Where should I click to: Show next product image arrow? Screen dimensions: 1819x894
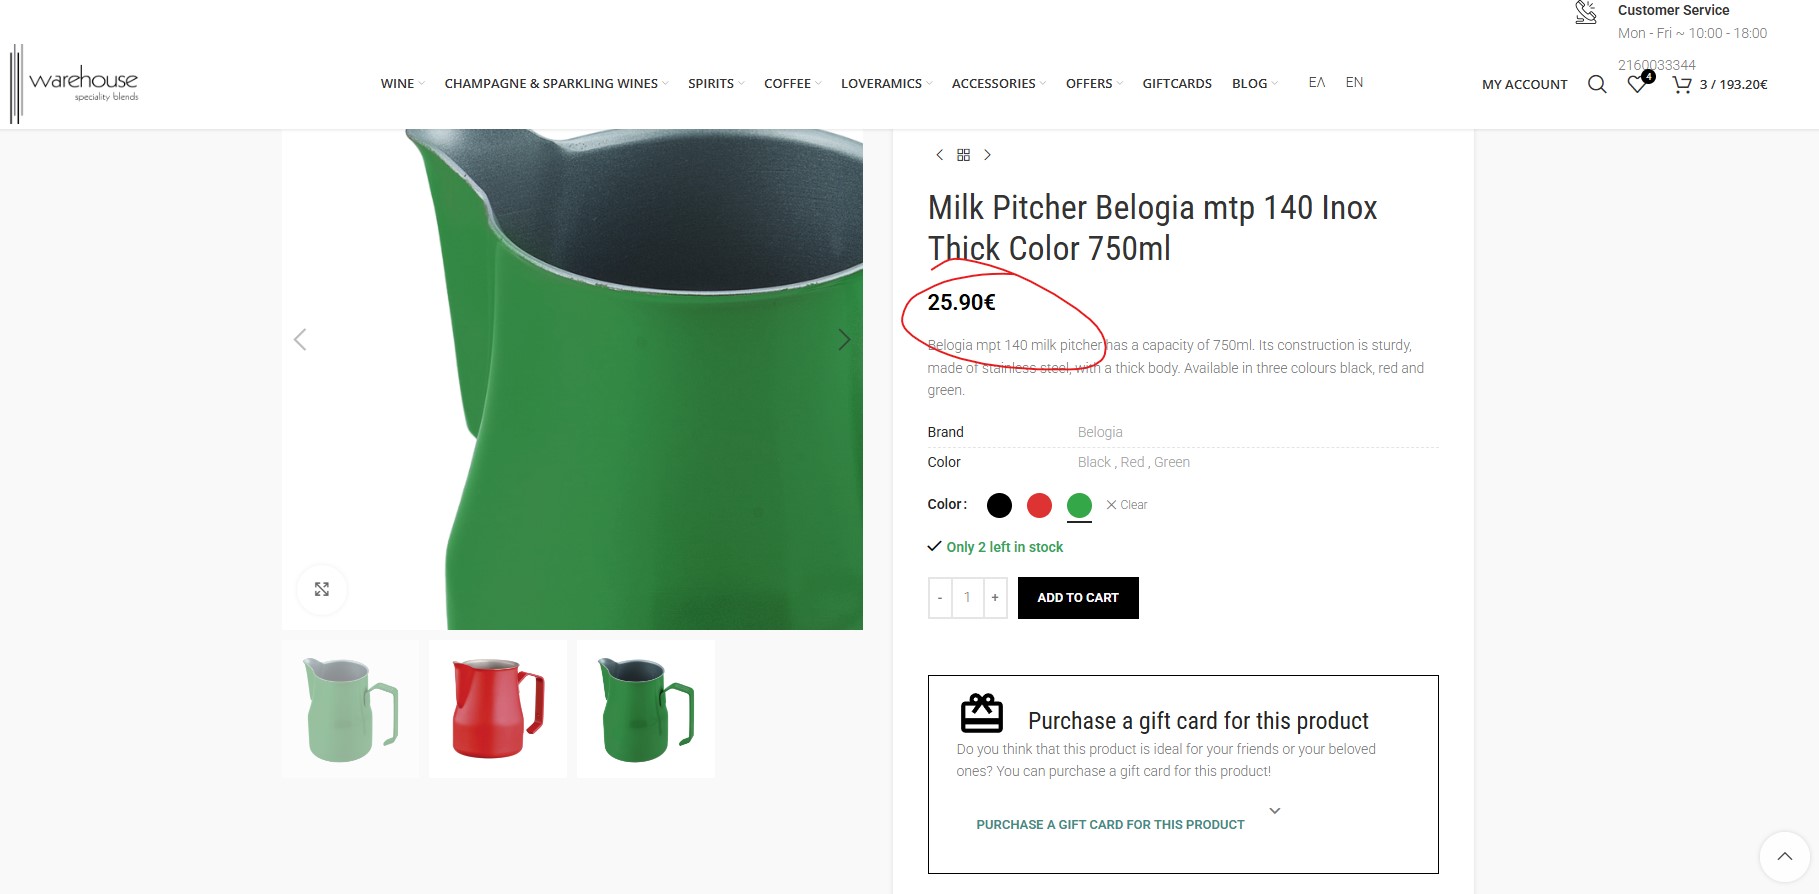[x=844, y=340]
